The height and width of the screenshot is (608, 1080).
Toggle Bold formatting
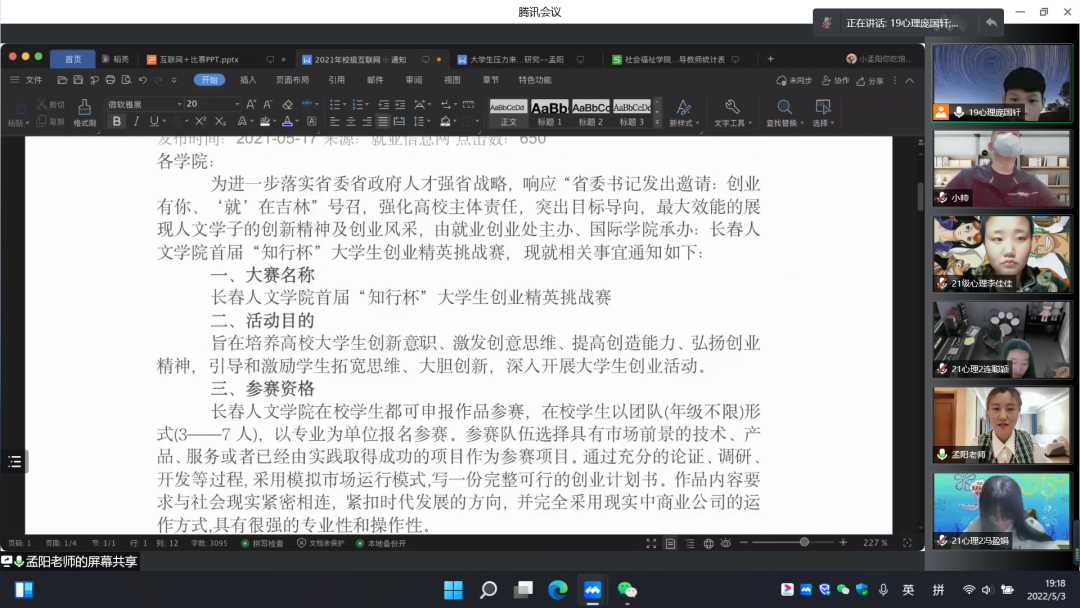117,121
